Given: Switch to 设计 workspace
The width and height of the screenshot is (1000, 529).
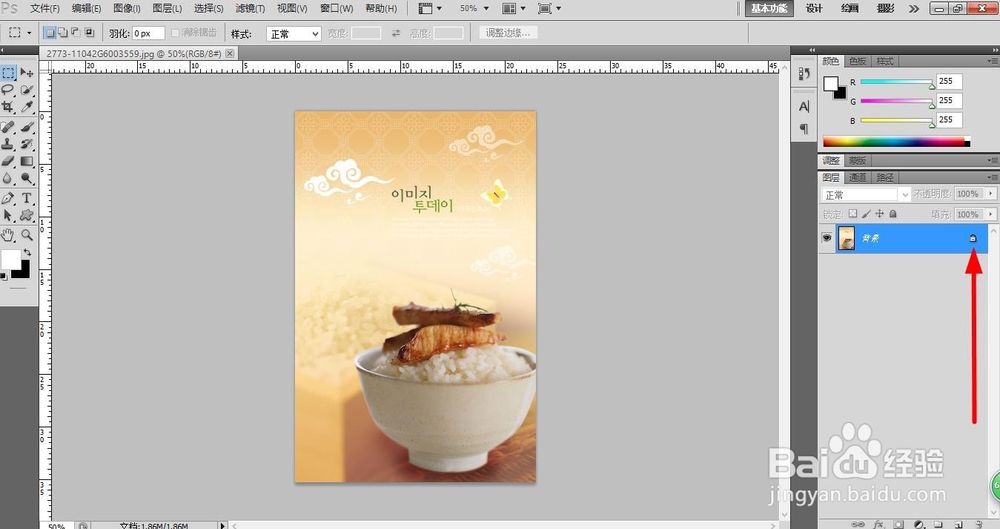Looking at the screenshot, I should (x=814, y=8).
